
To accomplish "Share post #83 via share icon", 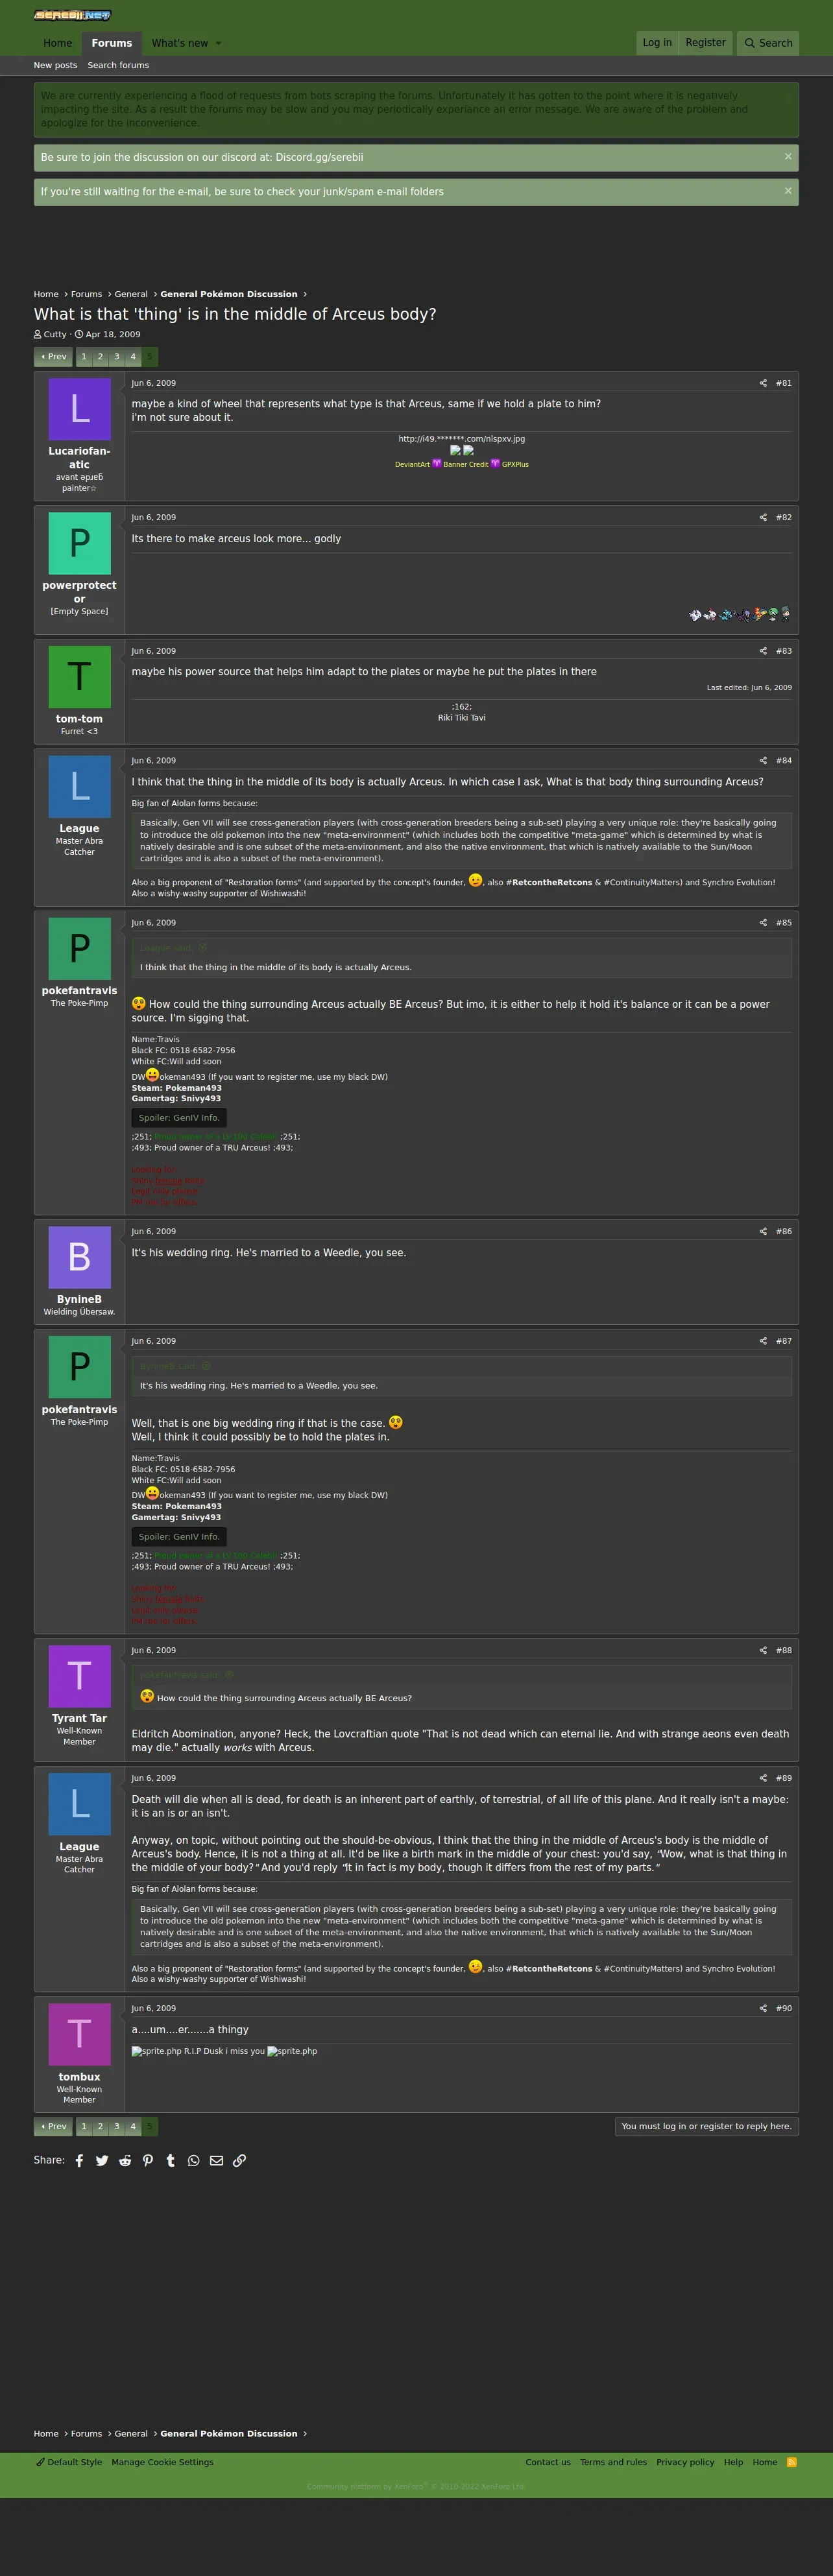I will click(763, 651).
